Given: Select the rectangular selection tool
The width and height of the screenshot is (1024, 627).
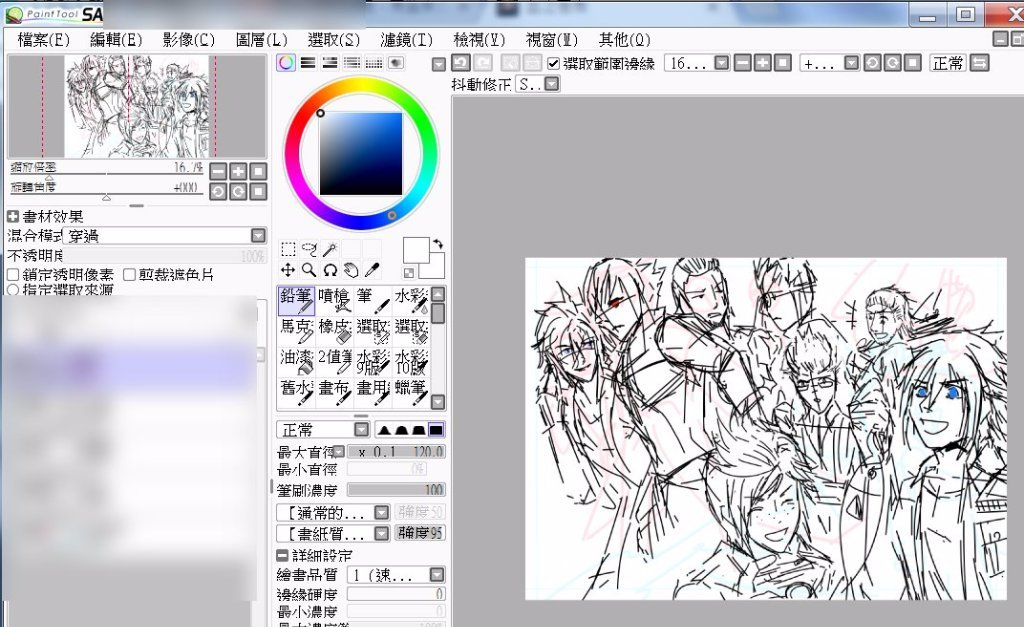Looking at the screenshot, I should (288, 249).
